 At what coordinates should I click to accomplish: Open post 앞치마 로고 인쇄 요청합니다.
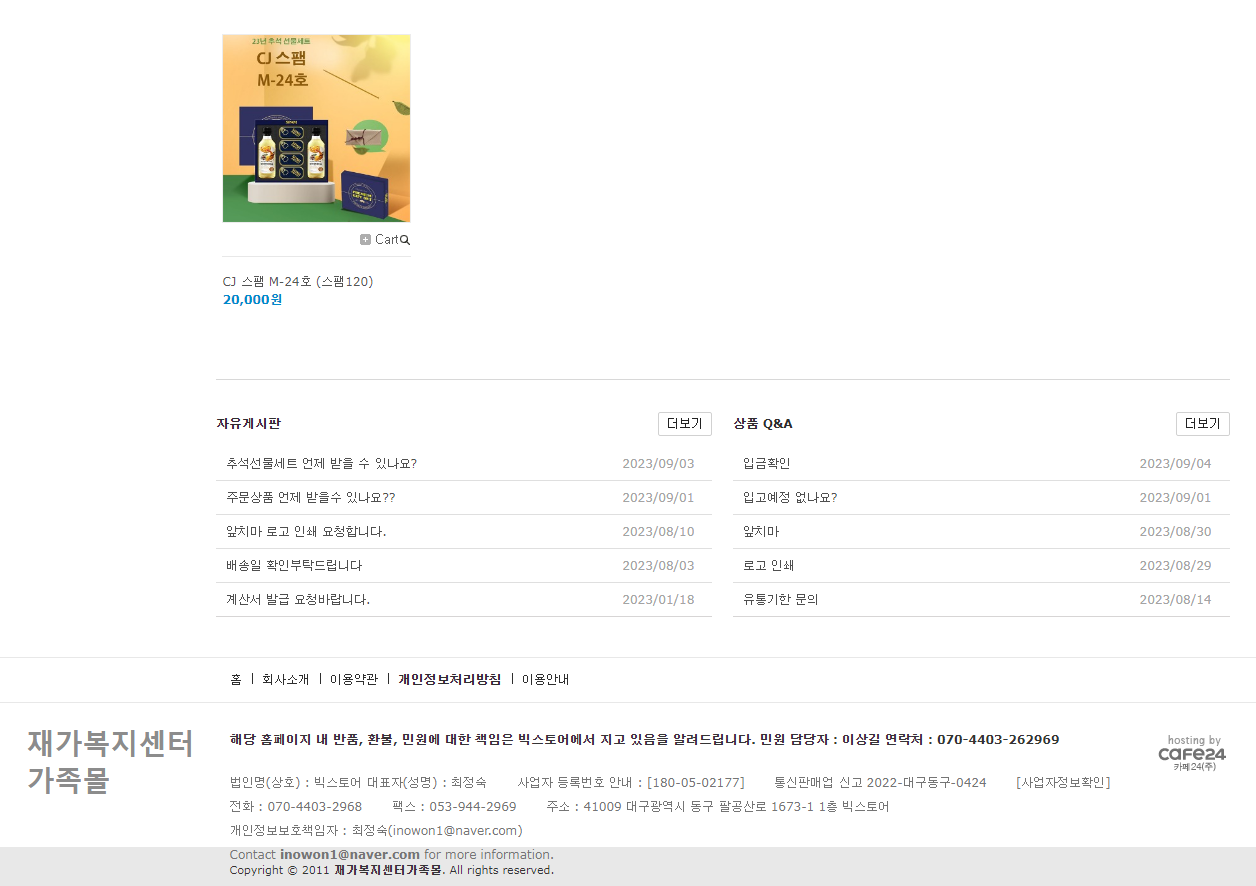click(x=306, y=532)
